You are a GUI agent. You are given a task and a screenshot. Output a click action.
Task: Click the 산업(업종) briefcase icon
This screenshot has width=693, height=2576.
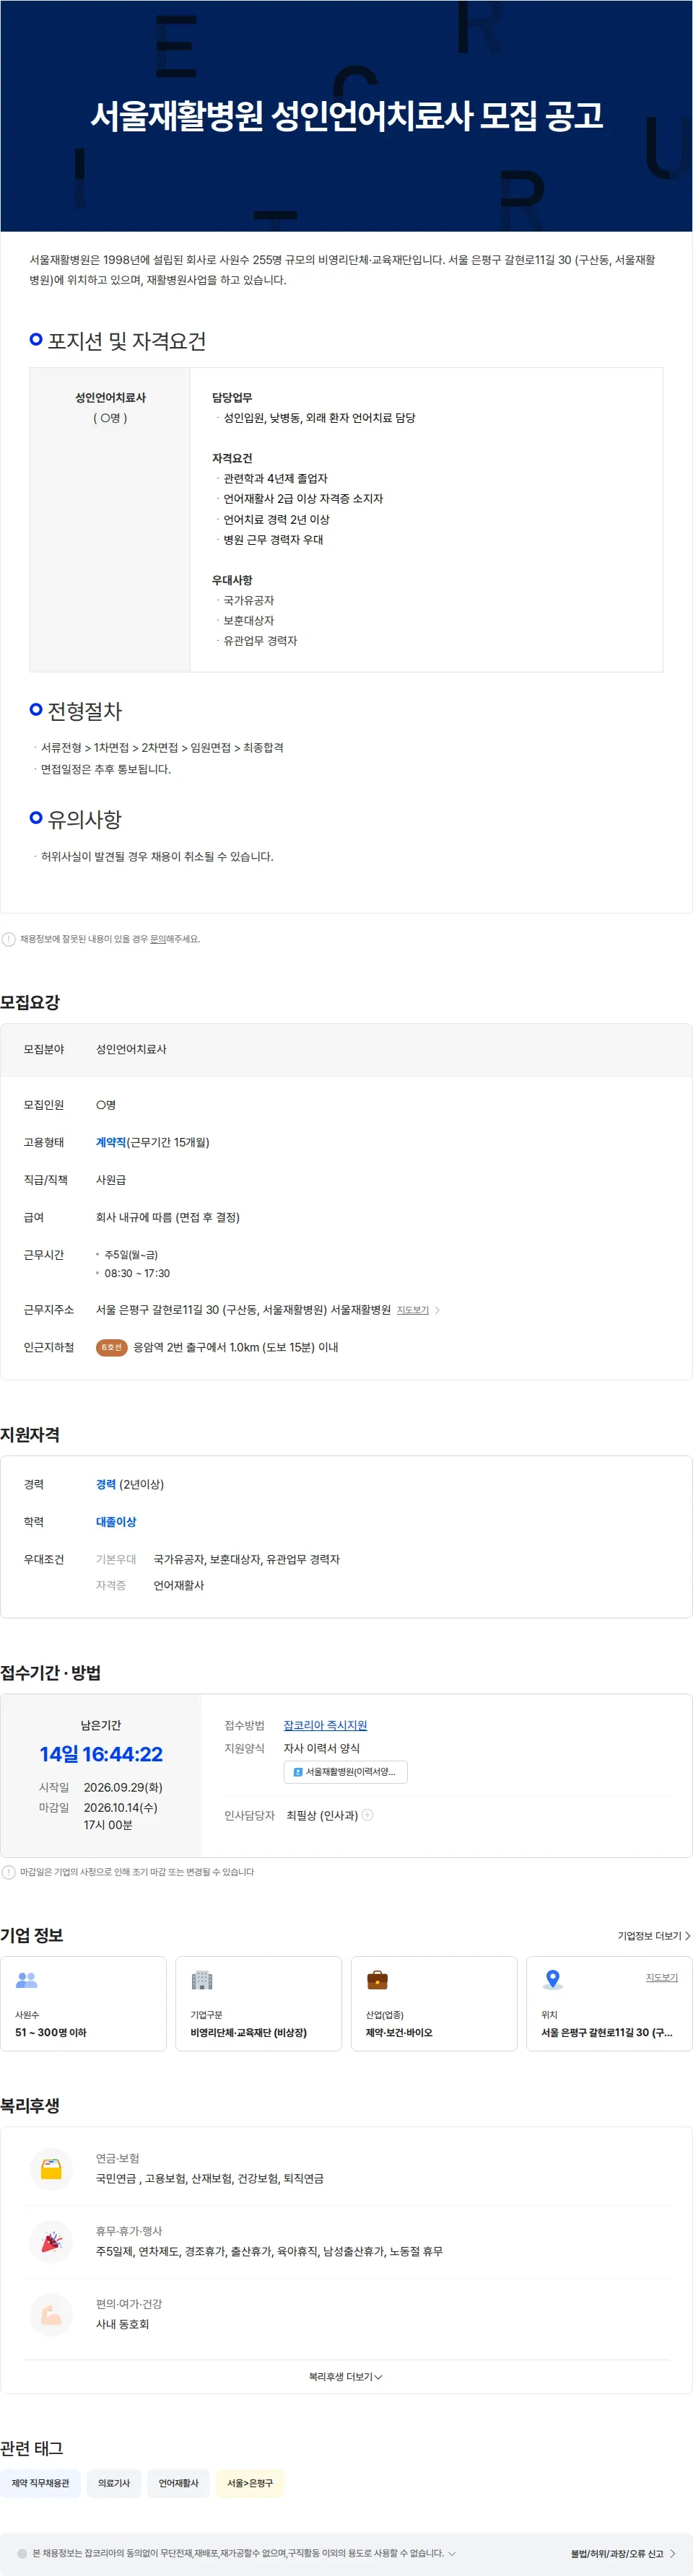pyautogui.click(x=377, y=1979)
